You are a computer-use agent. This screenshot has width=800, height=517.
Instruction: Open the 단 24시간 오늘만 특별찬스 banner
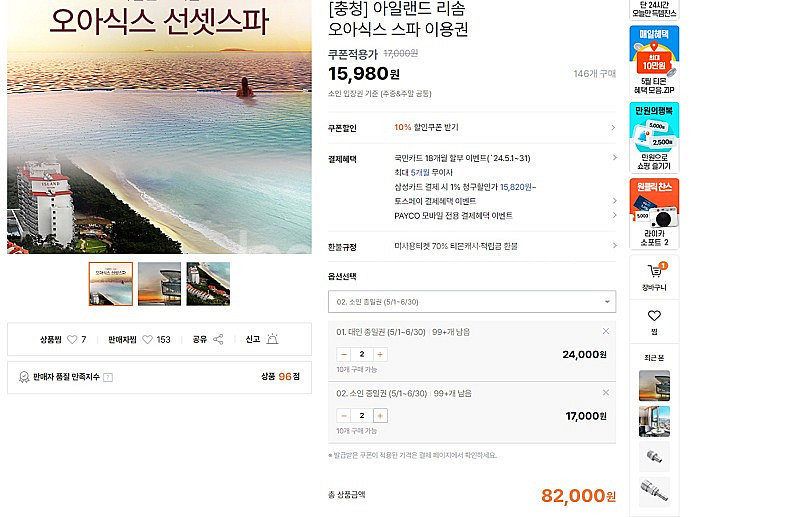click(x=654, y=9)
